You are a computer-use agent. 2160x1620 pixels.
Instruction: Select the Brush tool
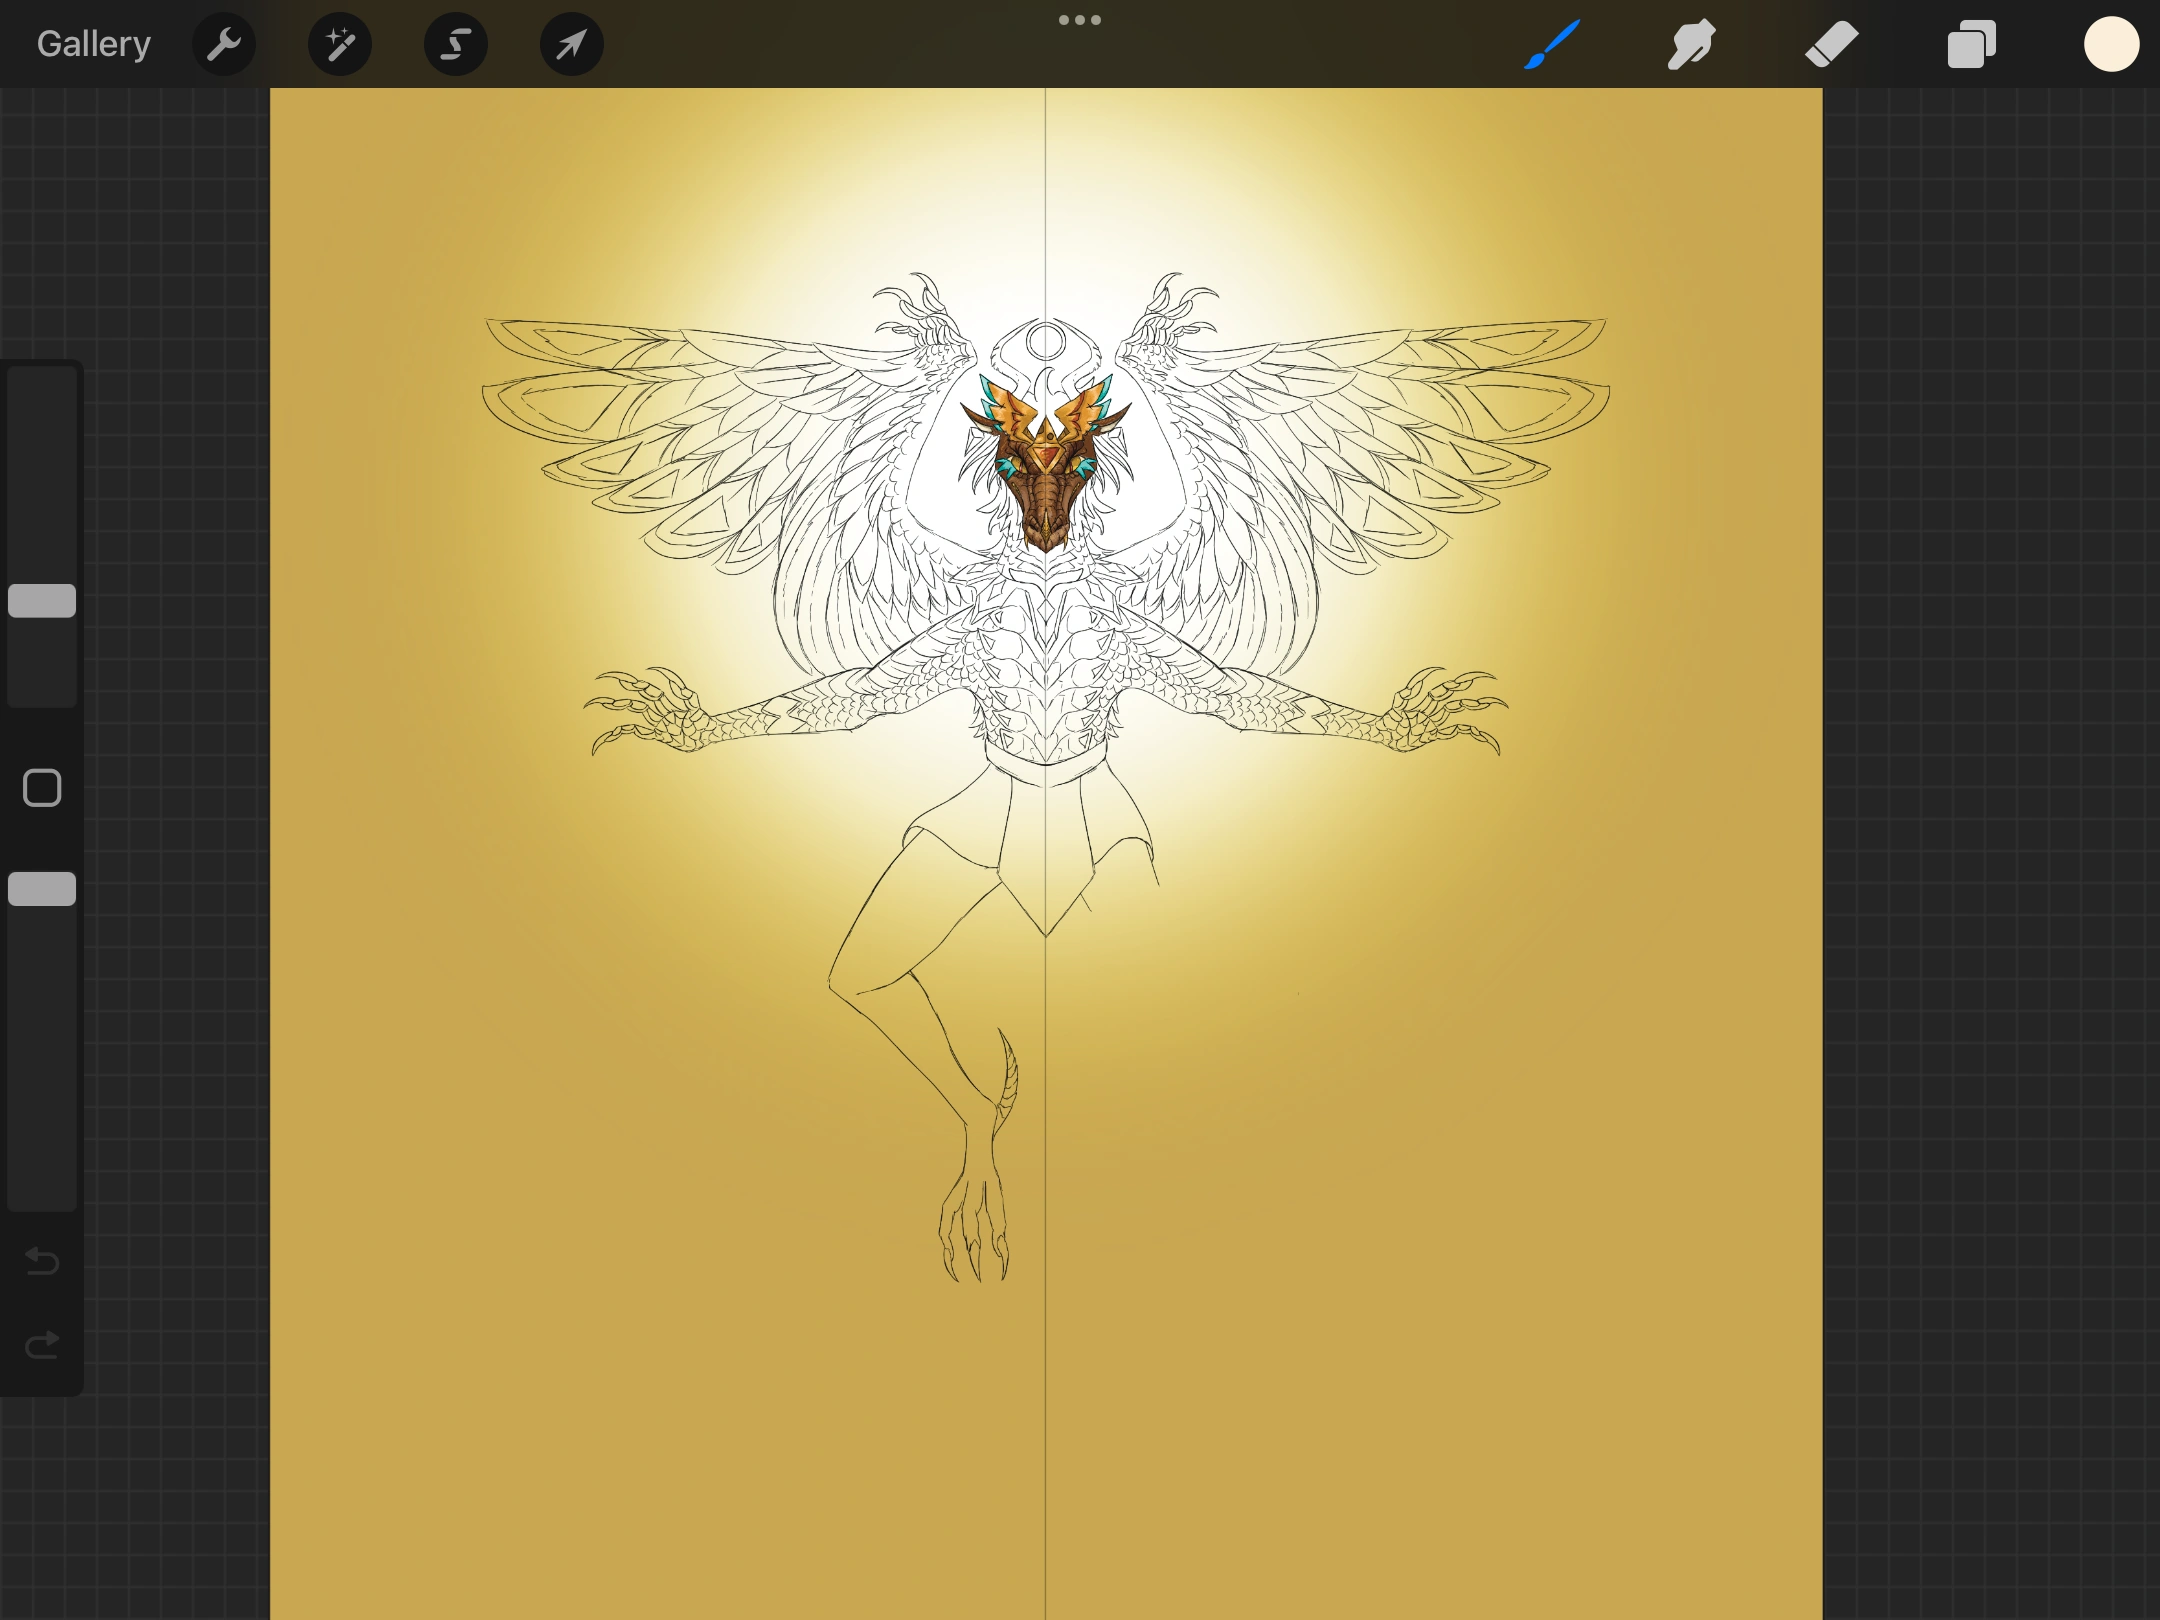pyautogui.click(x=1551, y=43)
